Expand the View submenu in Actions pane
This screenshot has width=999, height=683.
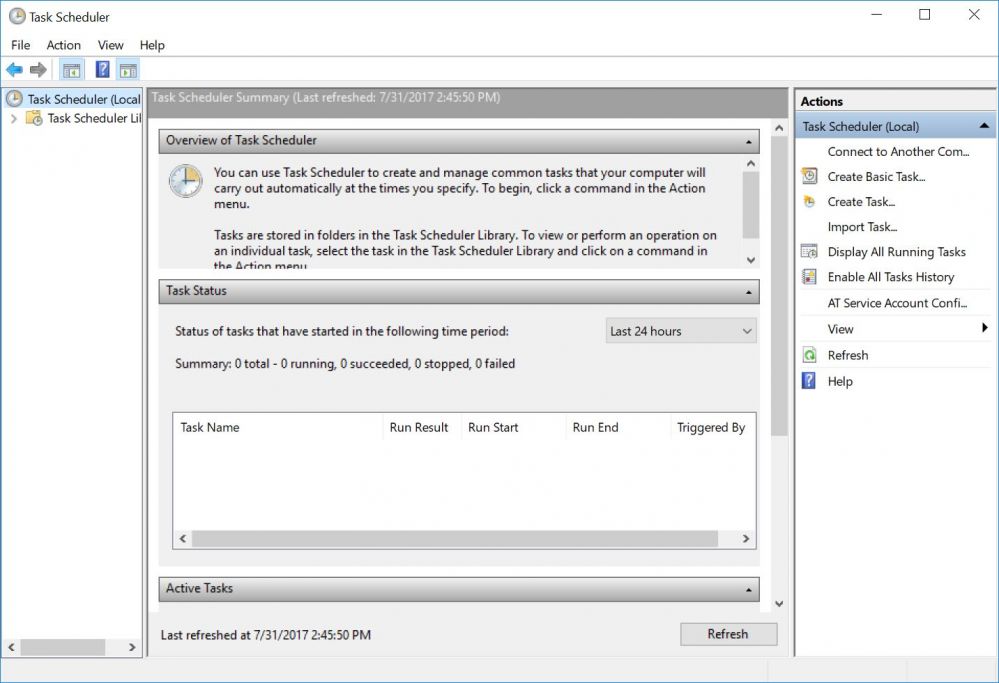tap(984, 329)
